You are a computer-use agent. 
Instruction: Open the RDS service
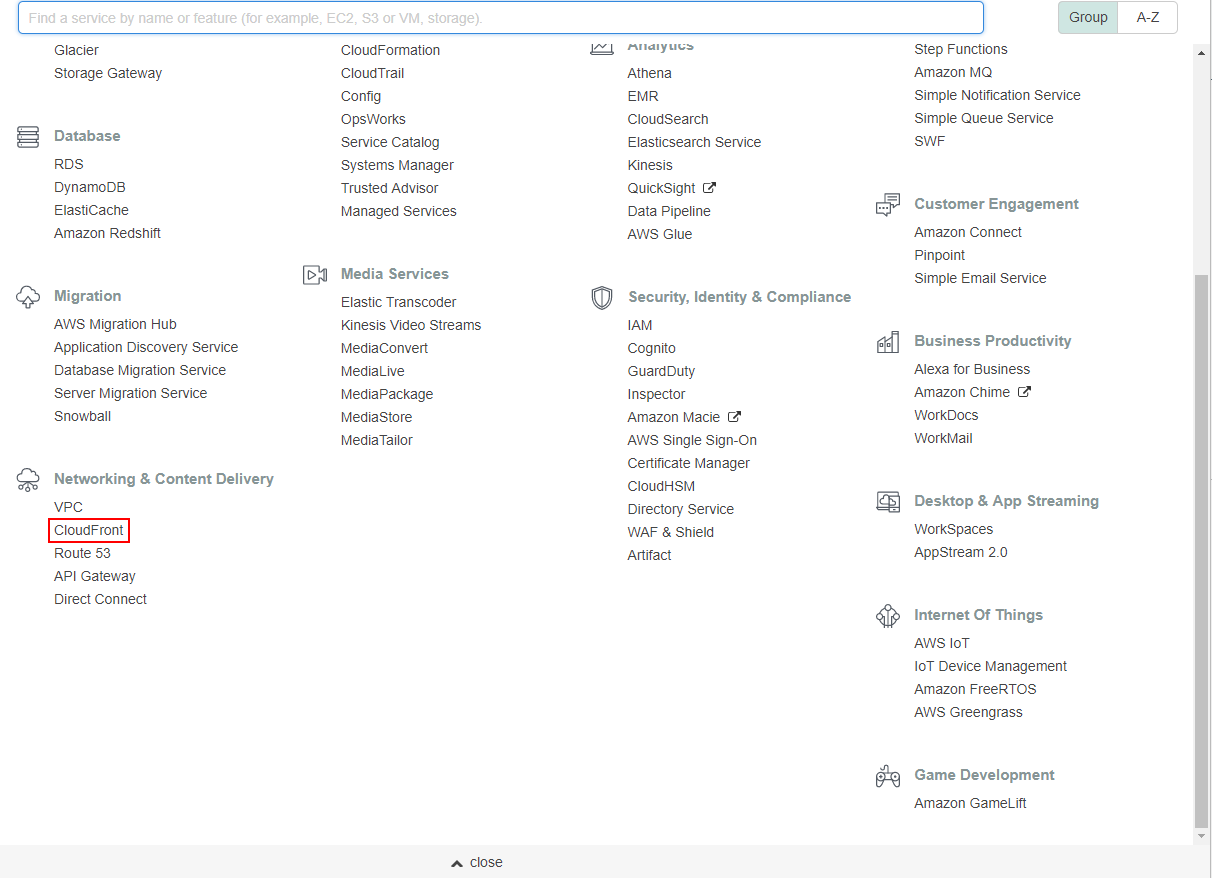click(x=69, y=164)
